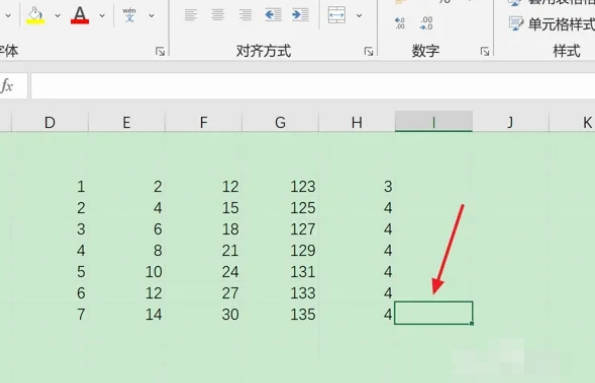Viewport: 595px width, 383px height.
Task: Open the font color dropdown arrow
Action: 102,16
